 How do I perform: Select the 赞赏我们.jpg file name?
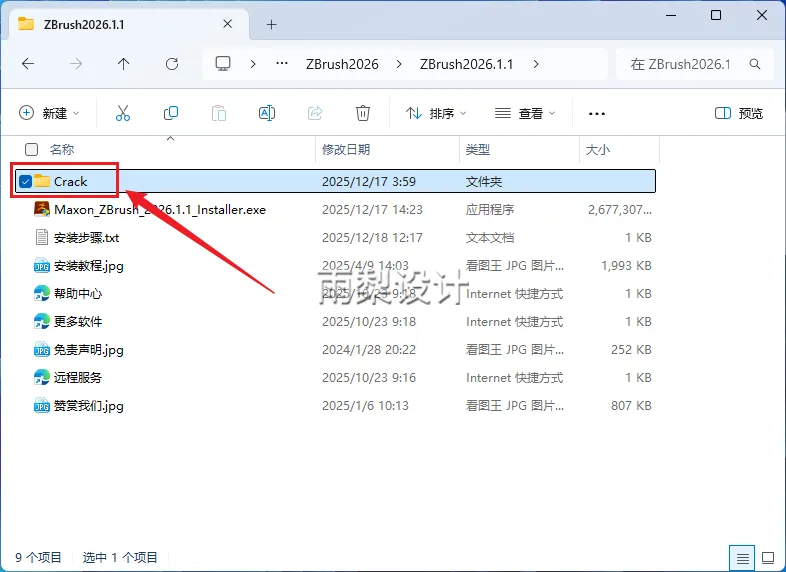pyautogui.click(x=89, y=406)
